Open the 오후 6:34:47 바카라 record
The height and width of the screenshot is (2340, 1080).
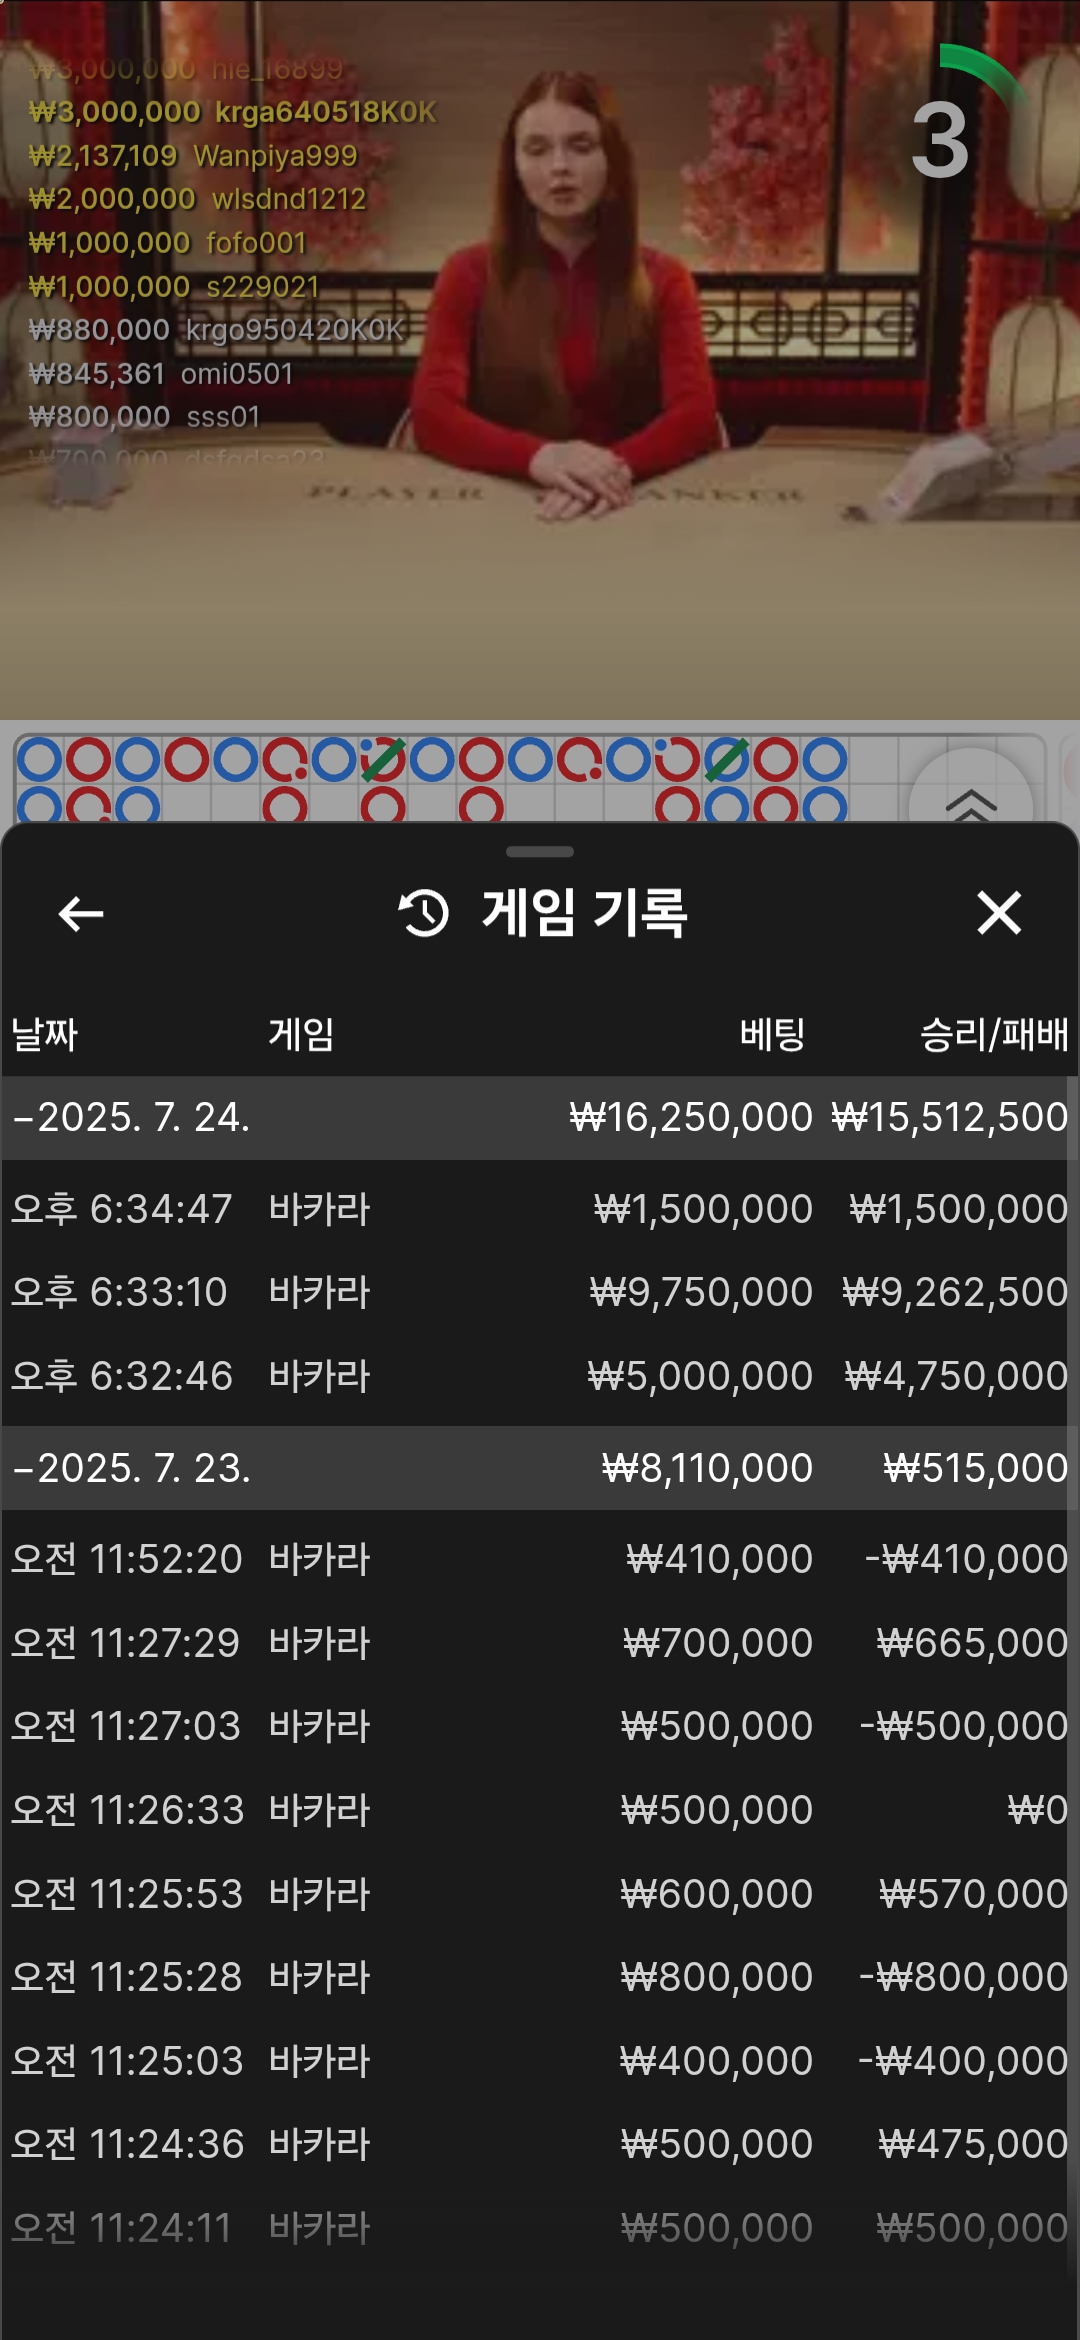click(x=540, y=1209)
